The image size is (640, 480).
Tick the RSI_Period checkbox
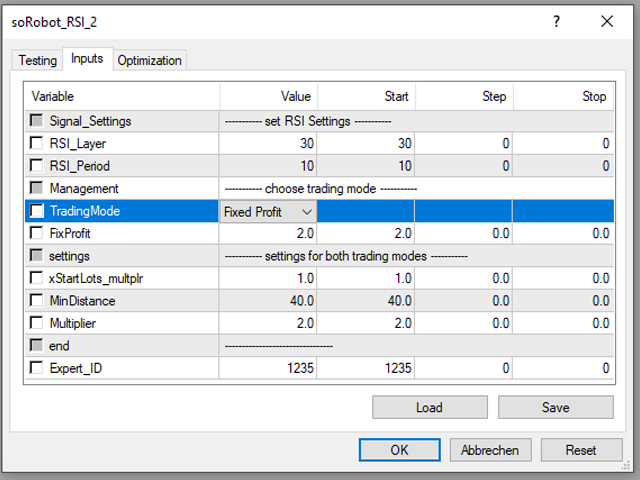pyautogui.click(x=36, y=165)
